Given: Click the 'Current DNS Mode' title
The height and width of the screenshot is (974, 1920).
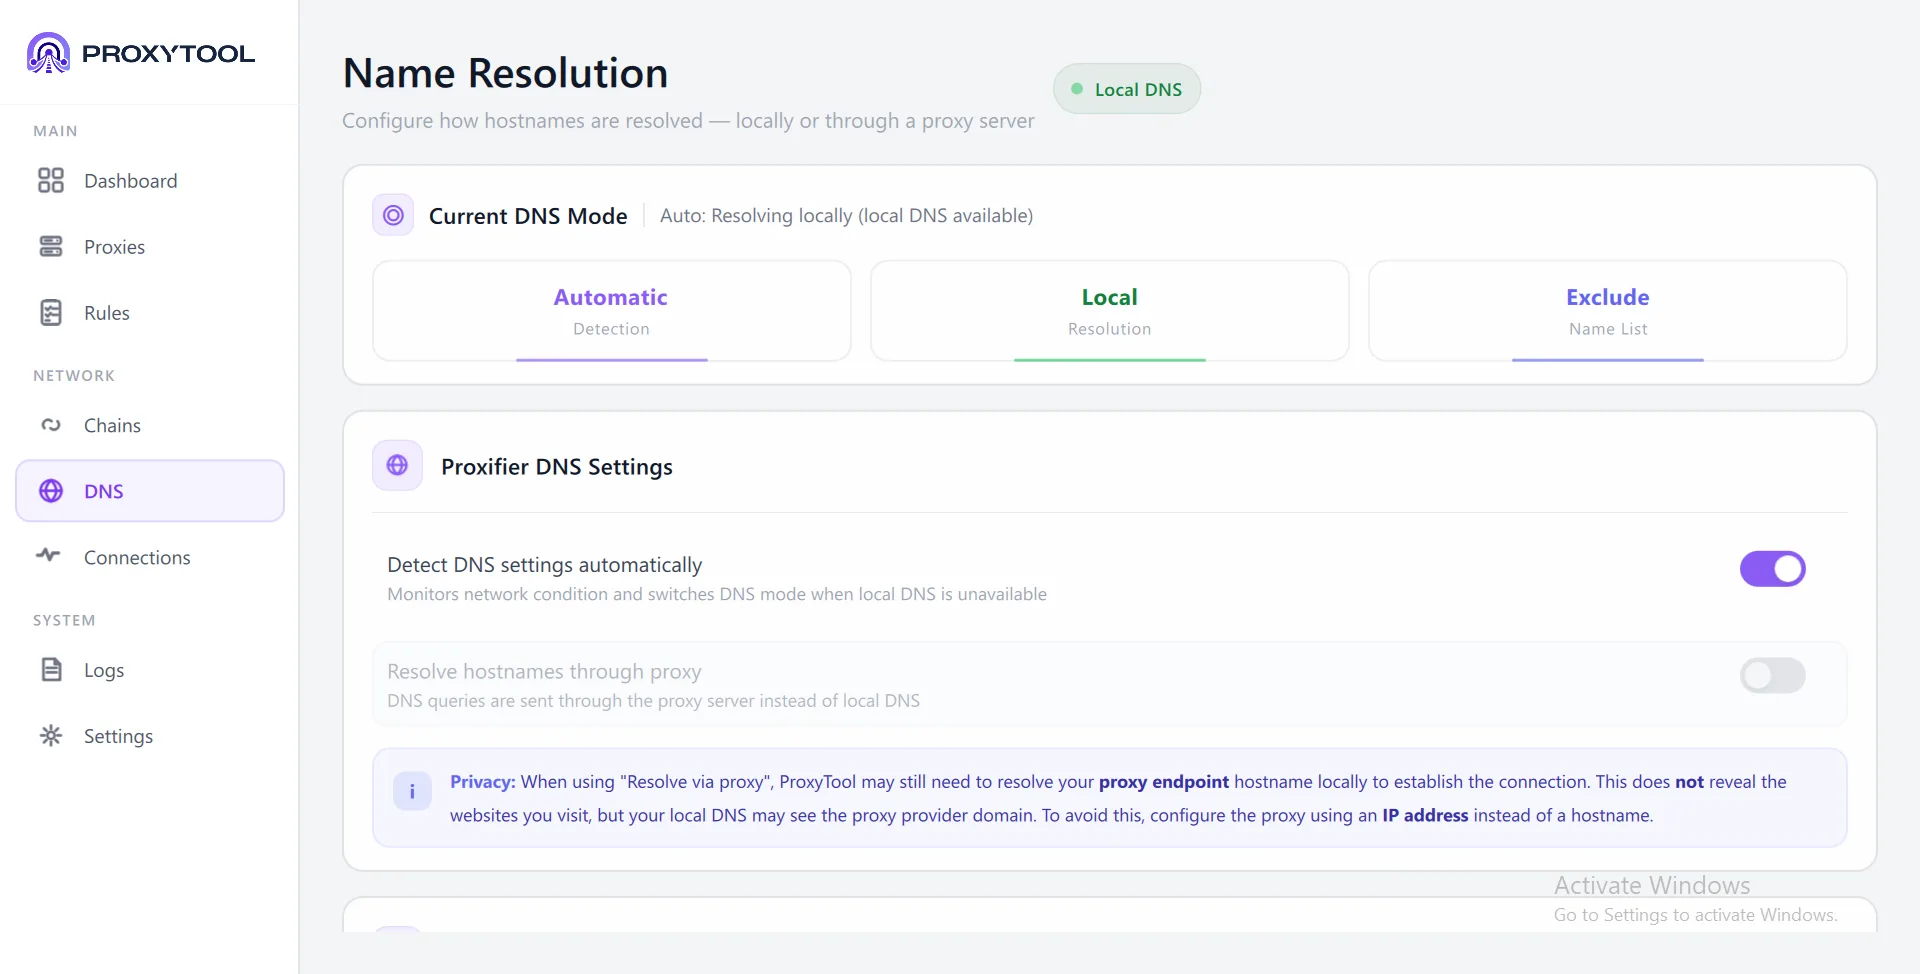Looking at the screenshot, I should pos(528,216).
